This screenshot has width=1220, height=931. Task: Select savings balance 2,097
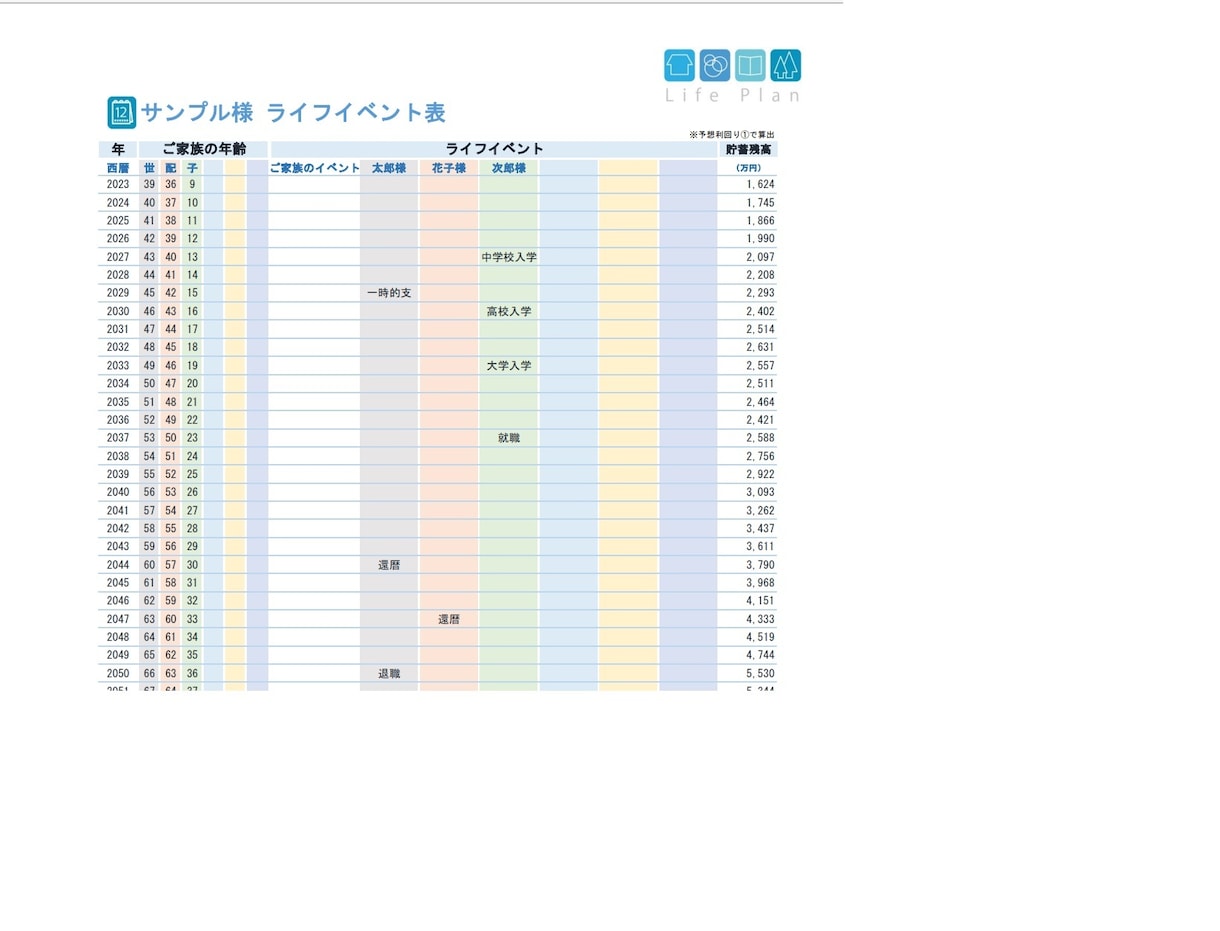tap(760, 257)
